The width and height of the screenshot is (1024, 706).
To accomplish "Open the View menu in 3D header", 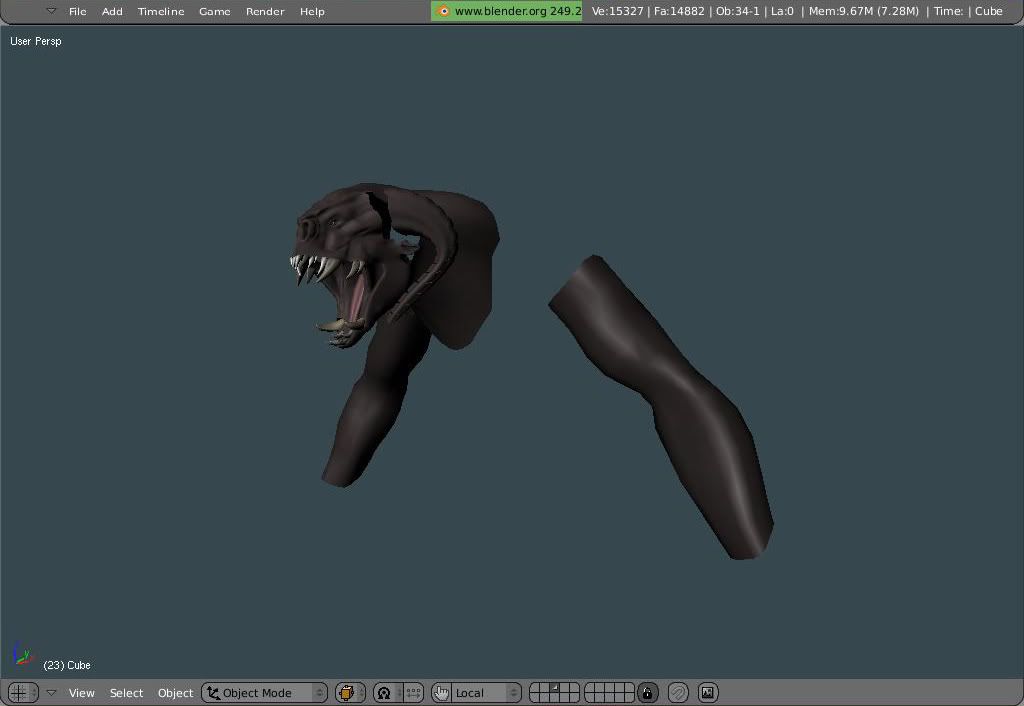I will click(x=81, y=693).
